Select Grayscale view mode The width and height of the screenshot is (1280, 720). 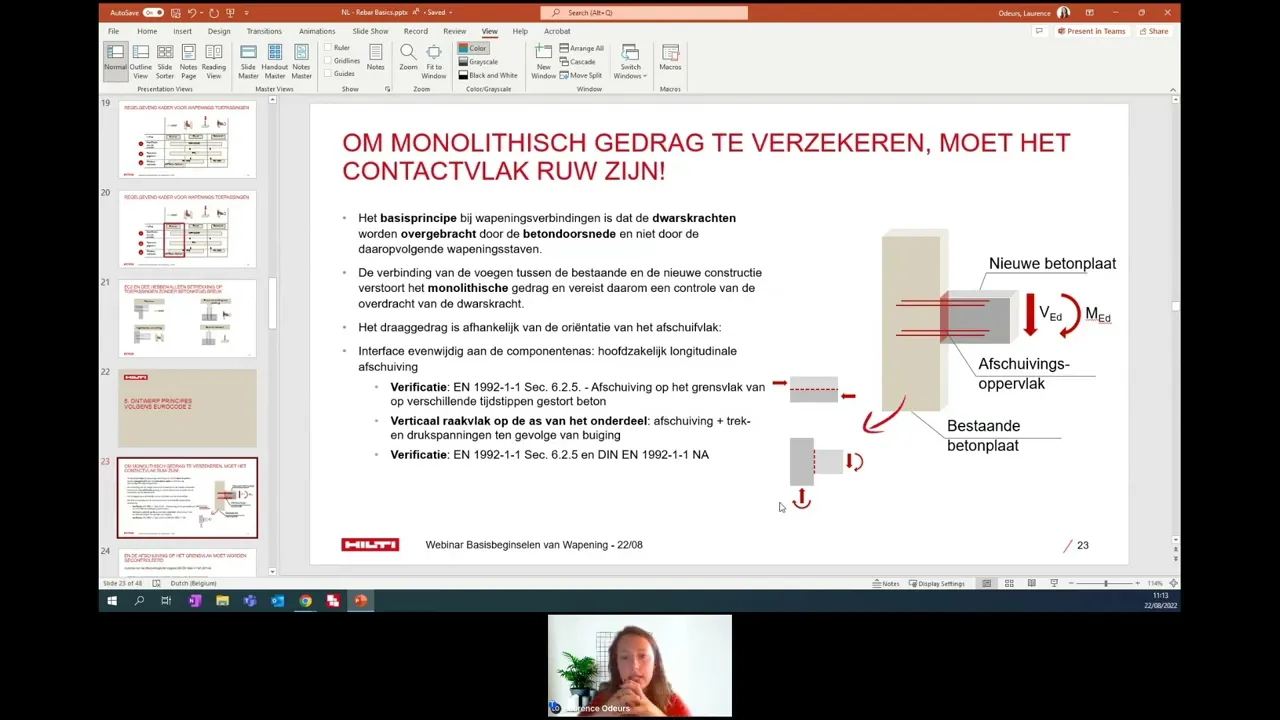pos(478,62)
